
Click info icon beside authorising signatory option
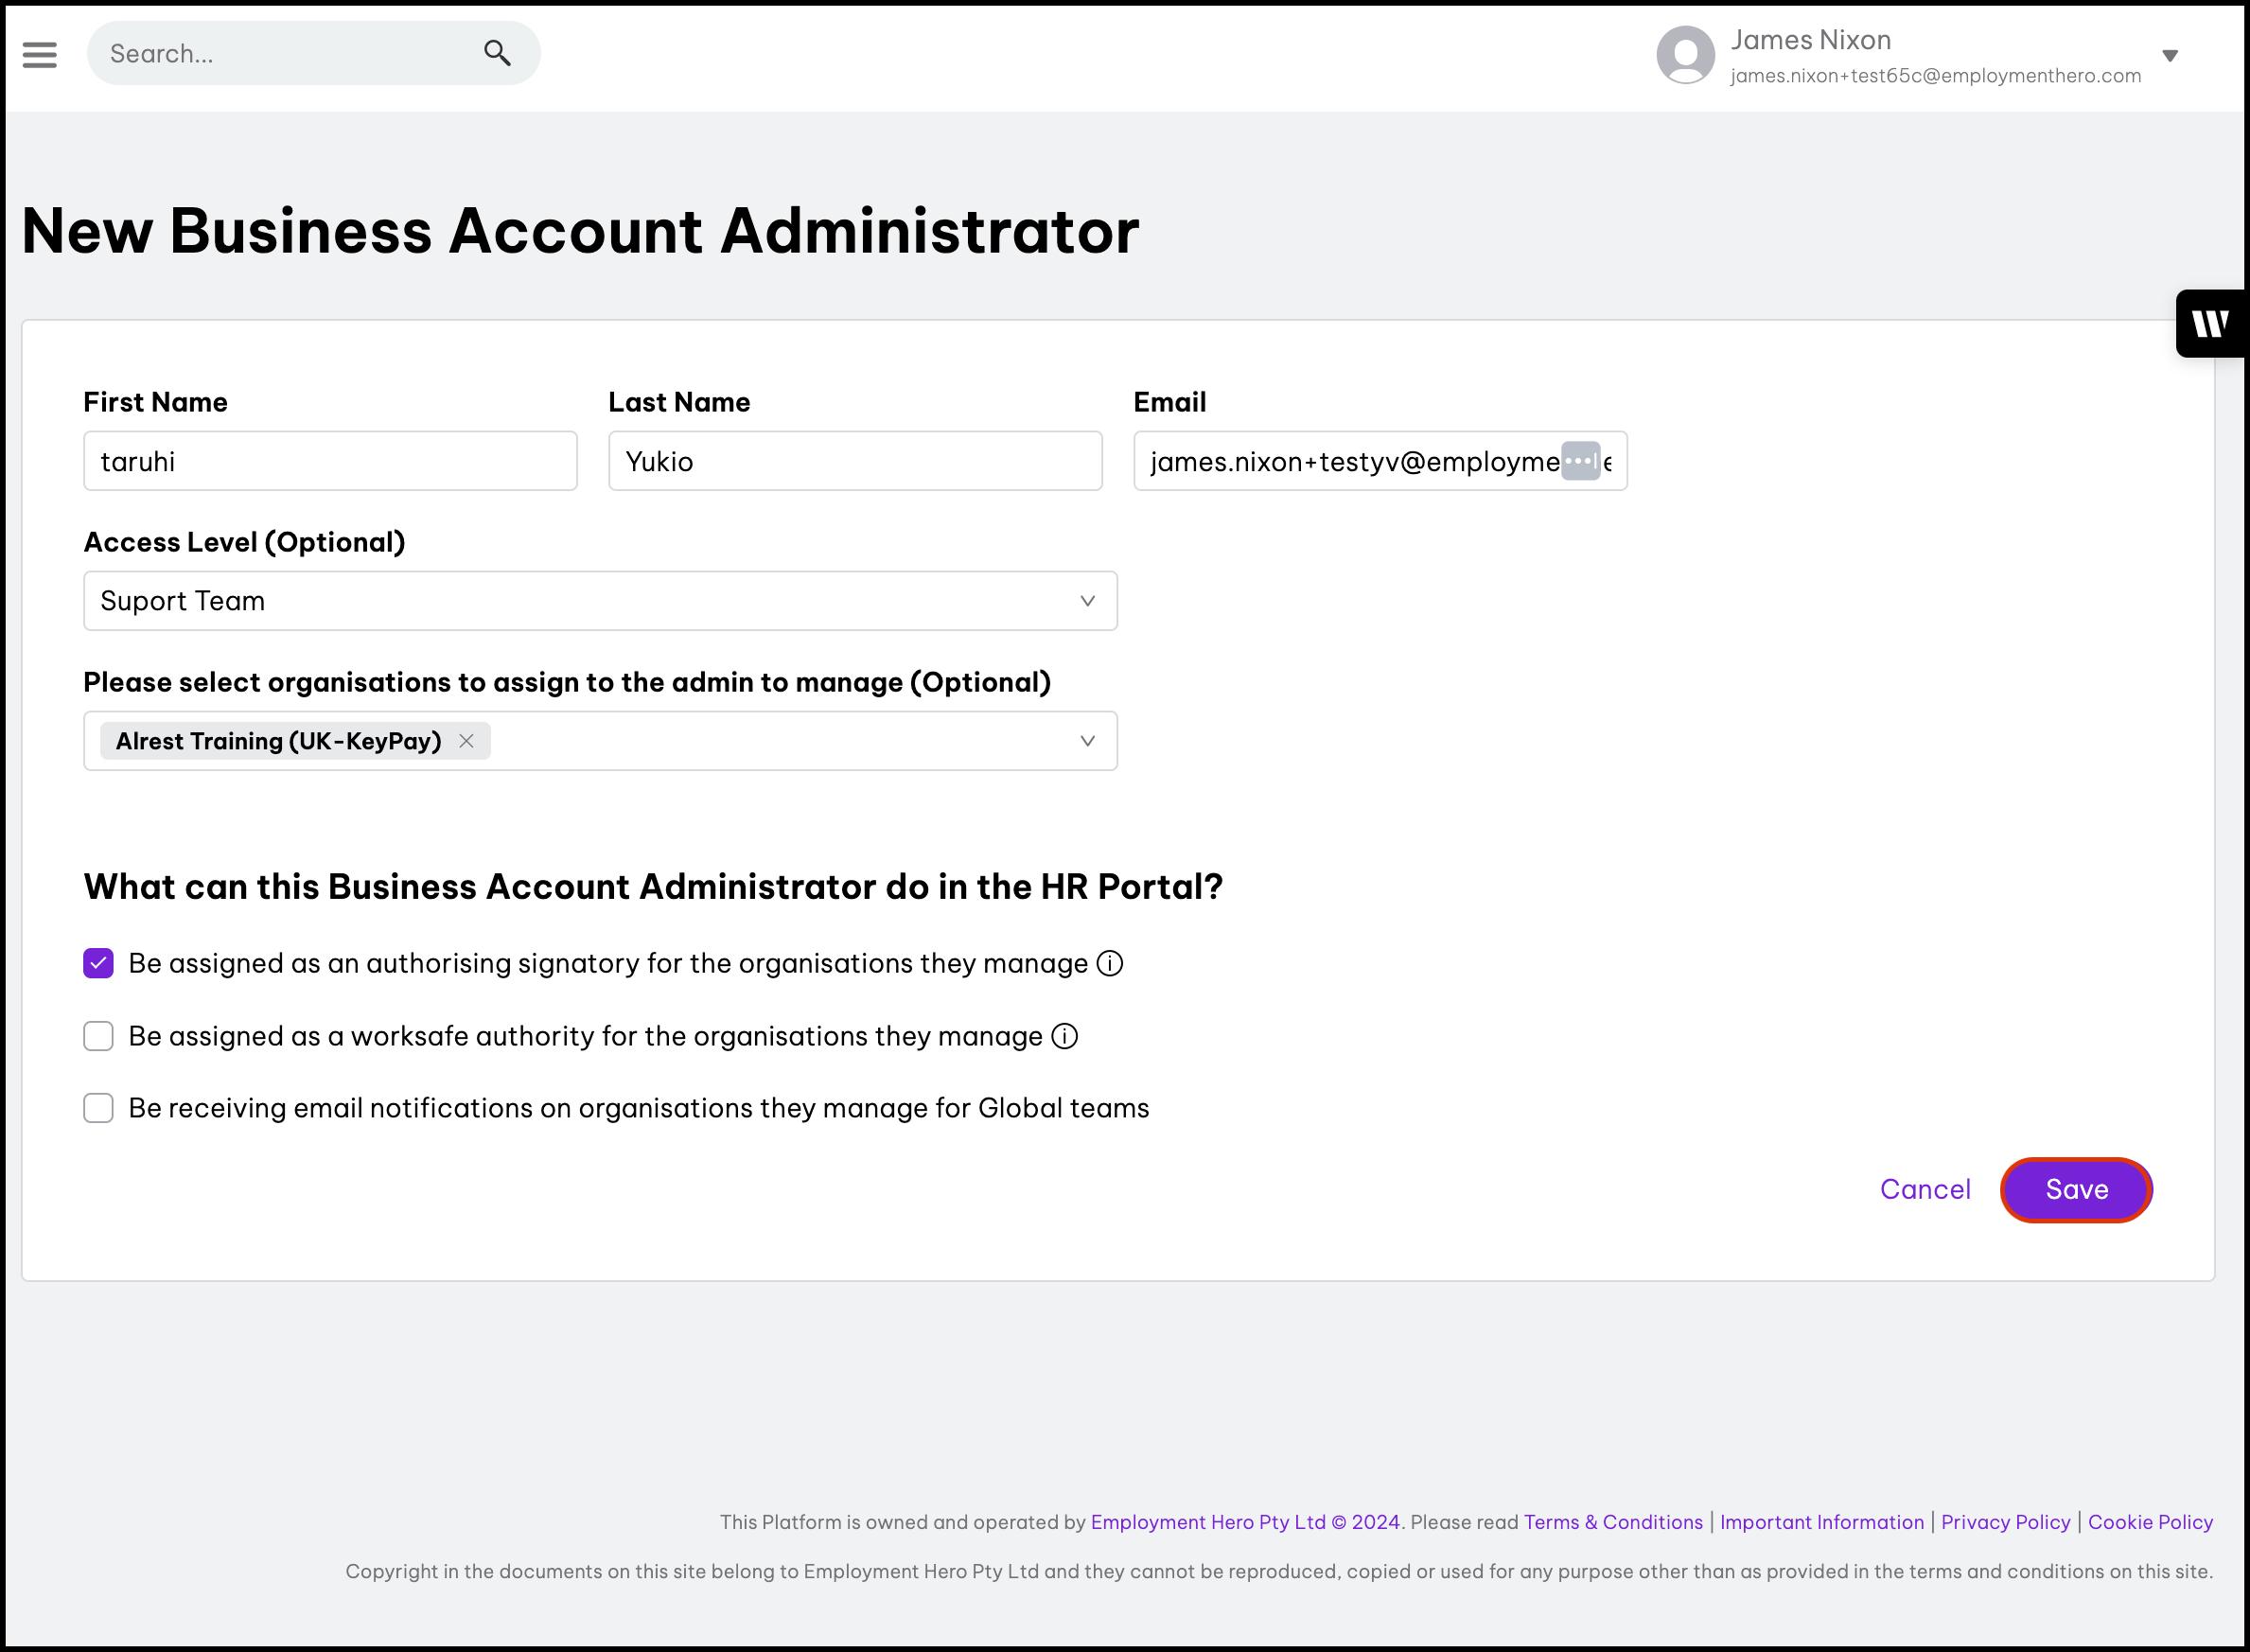click(1109, 963)
